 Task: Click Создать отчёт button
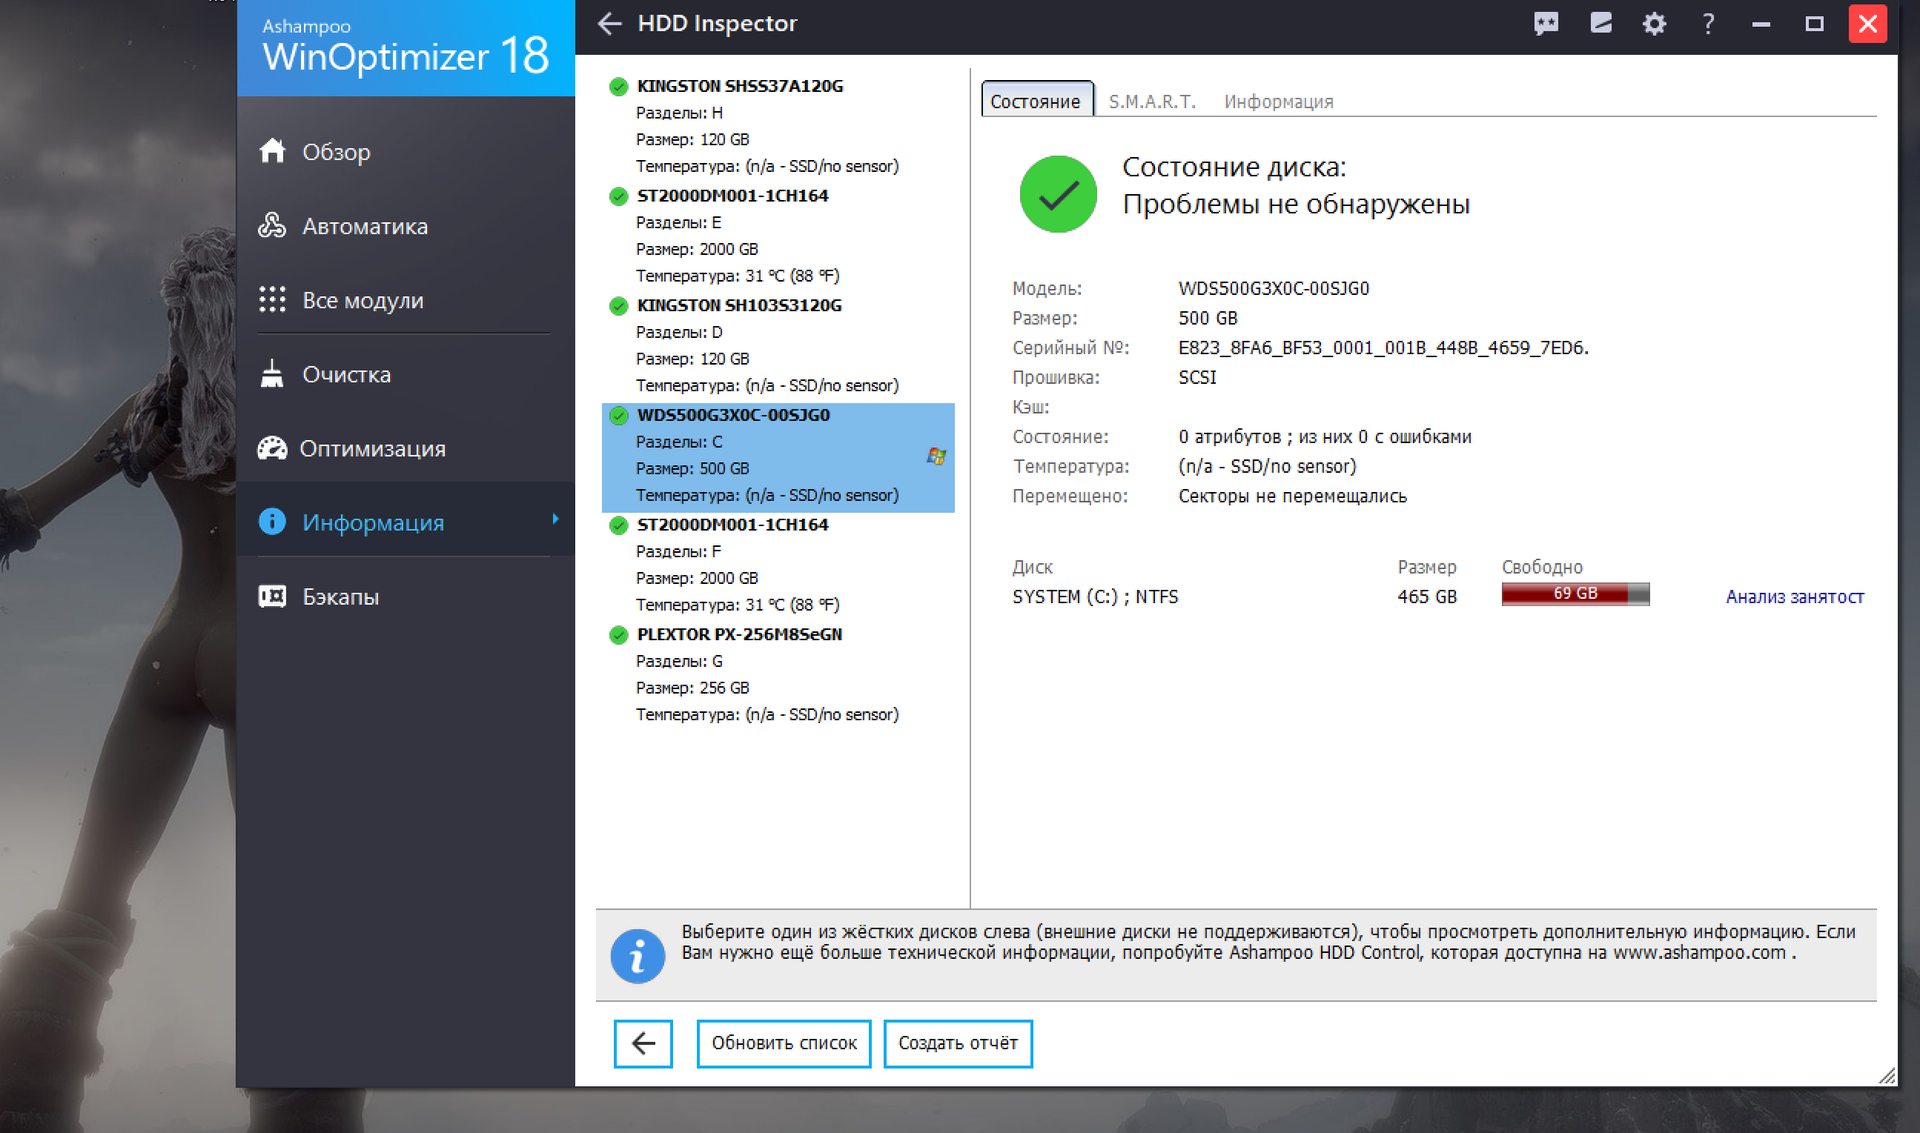(x=957, y=1043)
